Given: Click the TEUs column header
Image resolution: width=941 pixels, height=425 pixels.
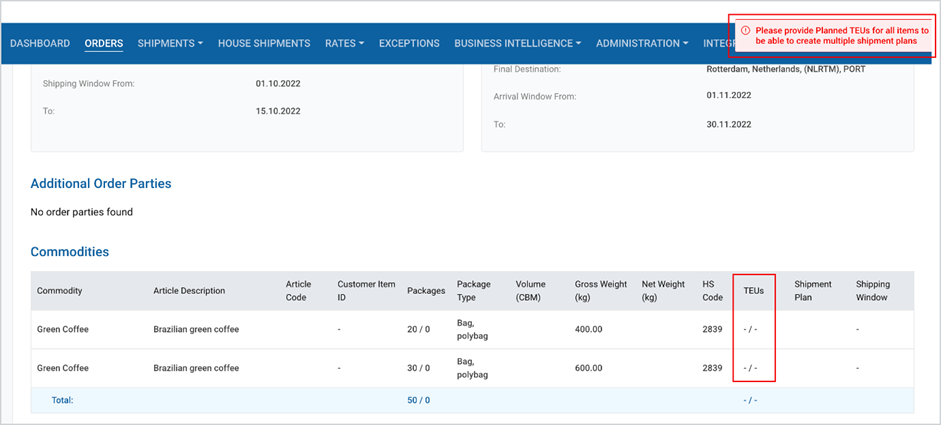Looking at the screenshot, I should 753,291.
